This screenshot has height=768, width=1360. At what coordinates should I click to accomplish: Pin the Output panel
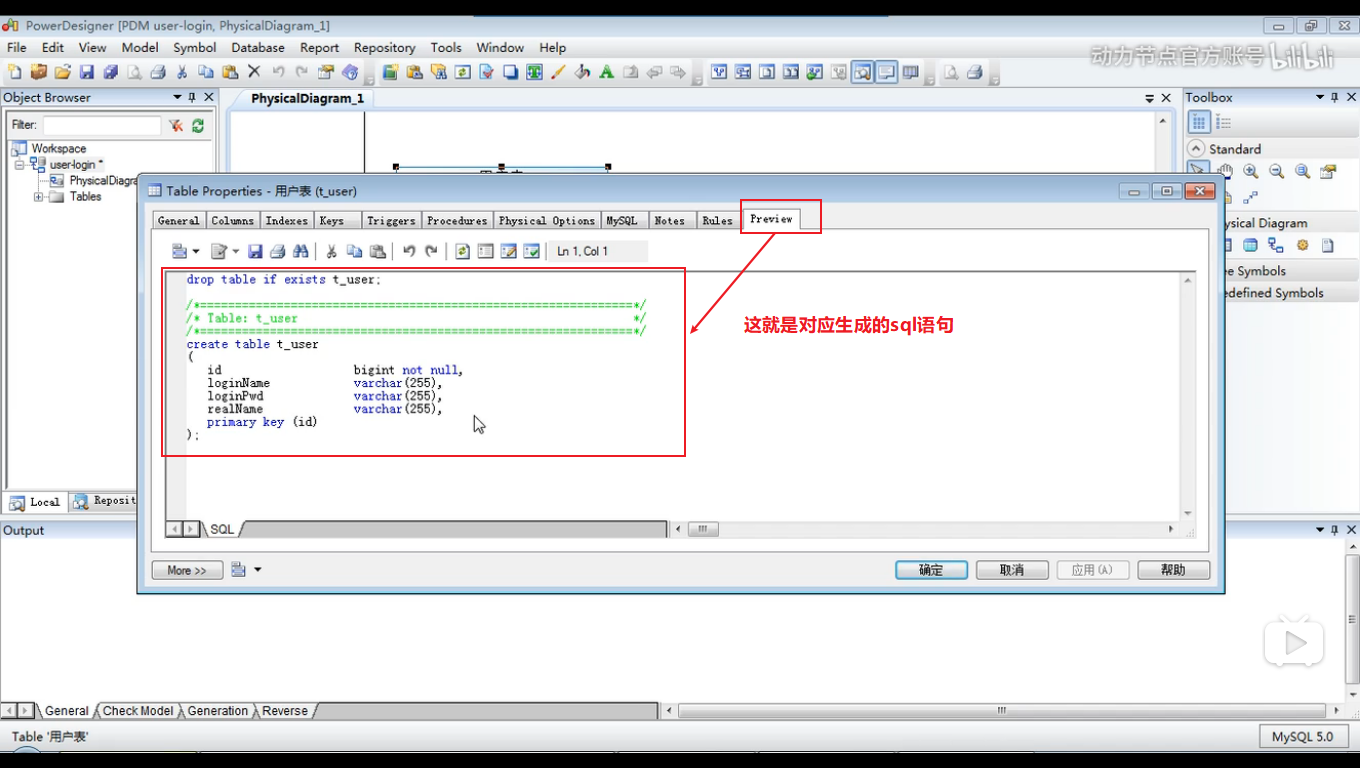[1335, 530]
